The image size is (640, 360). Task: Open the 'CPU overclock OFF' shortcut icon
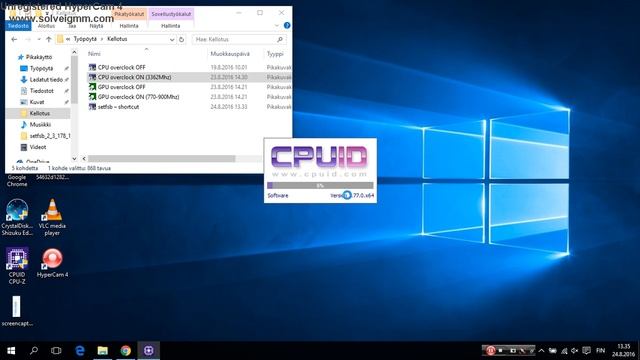click(92, 67)
